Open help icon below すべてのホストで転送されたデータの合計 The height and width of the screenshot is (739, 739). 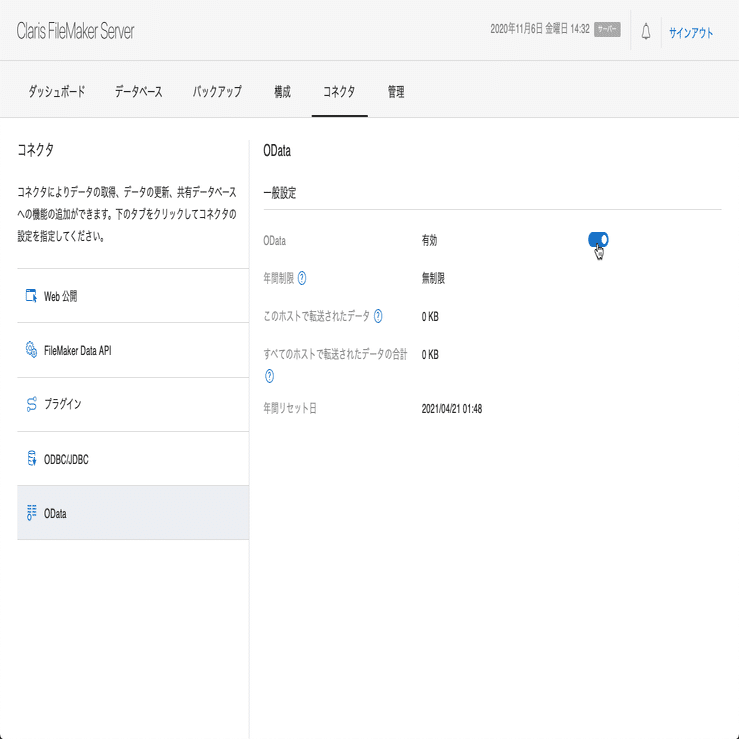(x=269, y=376)
